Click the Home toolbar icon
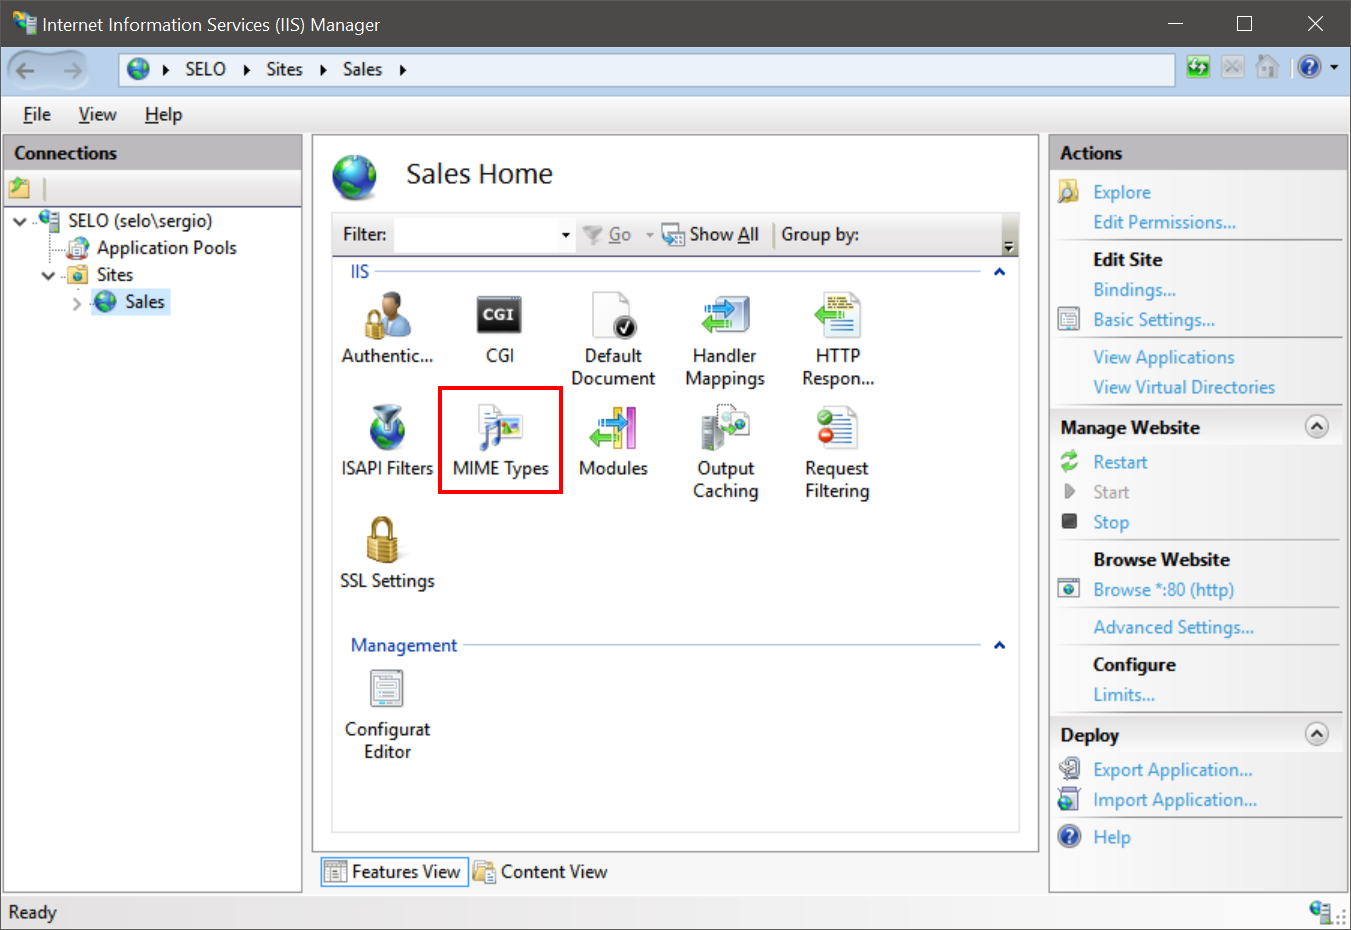Viewport: 1351px width, 930px height. tap(1267, 67)
